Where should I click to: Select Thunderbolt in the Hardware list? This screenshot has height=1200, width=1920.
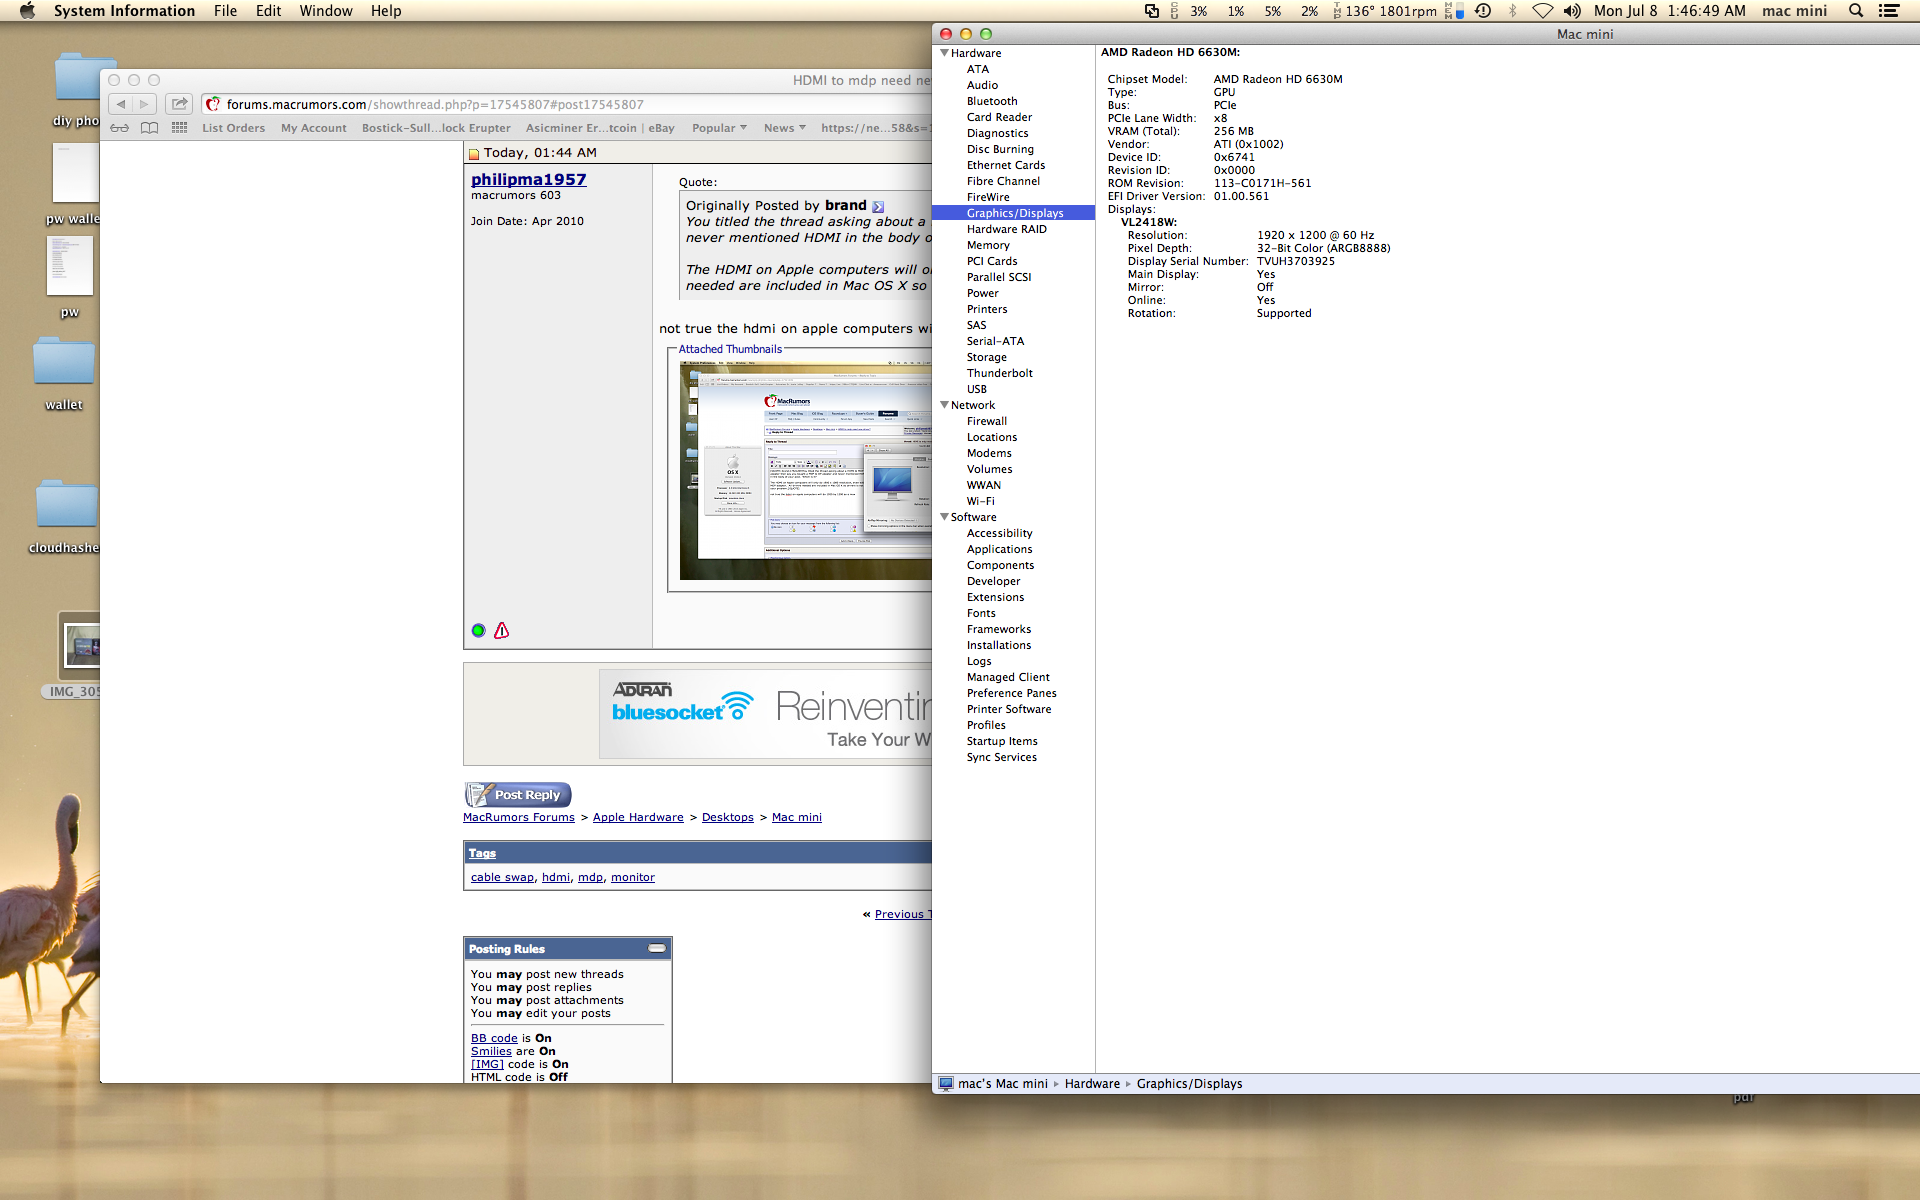click(x=999, y=373)
